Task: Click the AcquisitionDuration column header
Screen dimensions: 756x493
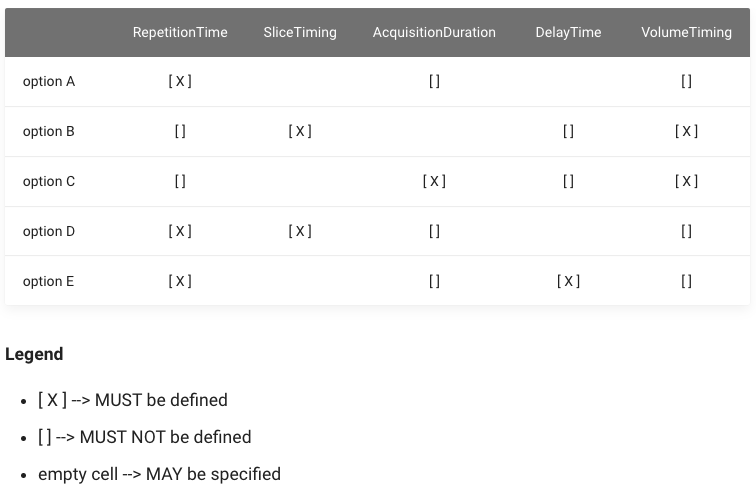Action: coord(434,32)
